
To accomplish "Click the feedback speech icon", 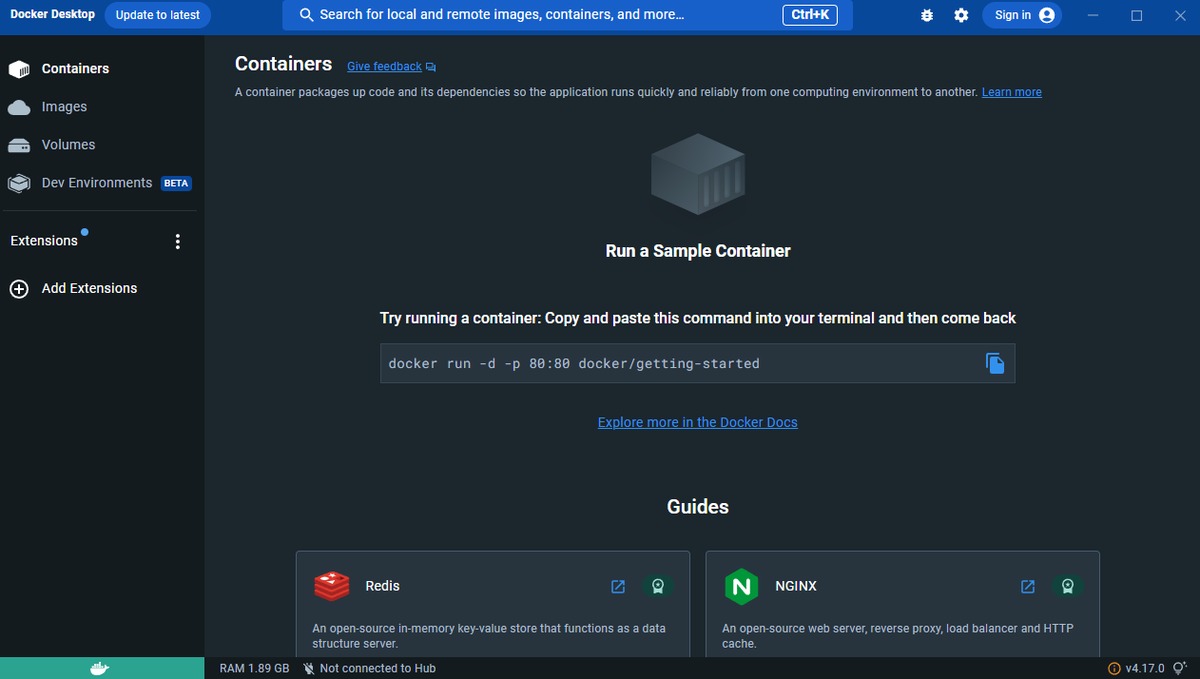I will (x=431, y=67).
